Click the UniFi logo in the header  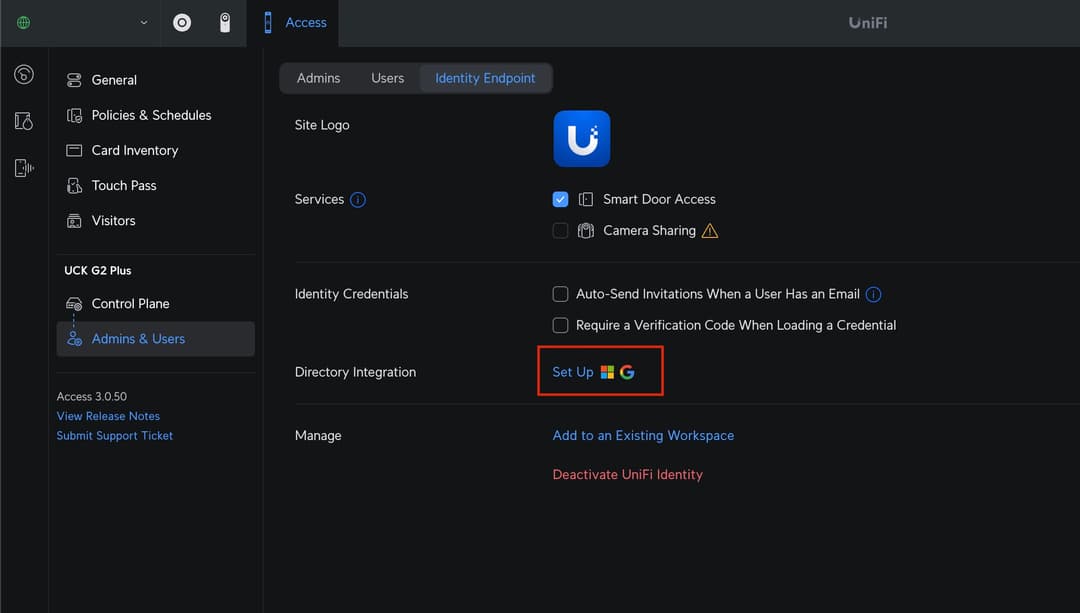point(868,23)
